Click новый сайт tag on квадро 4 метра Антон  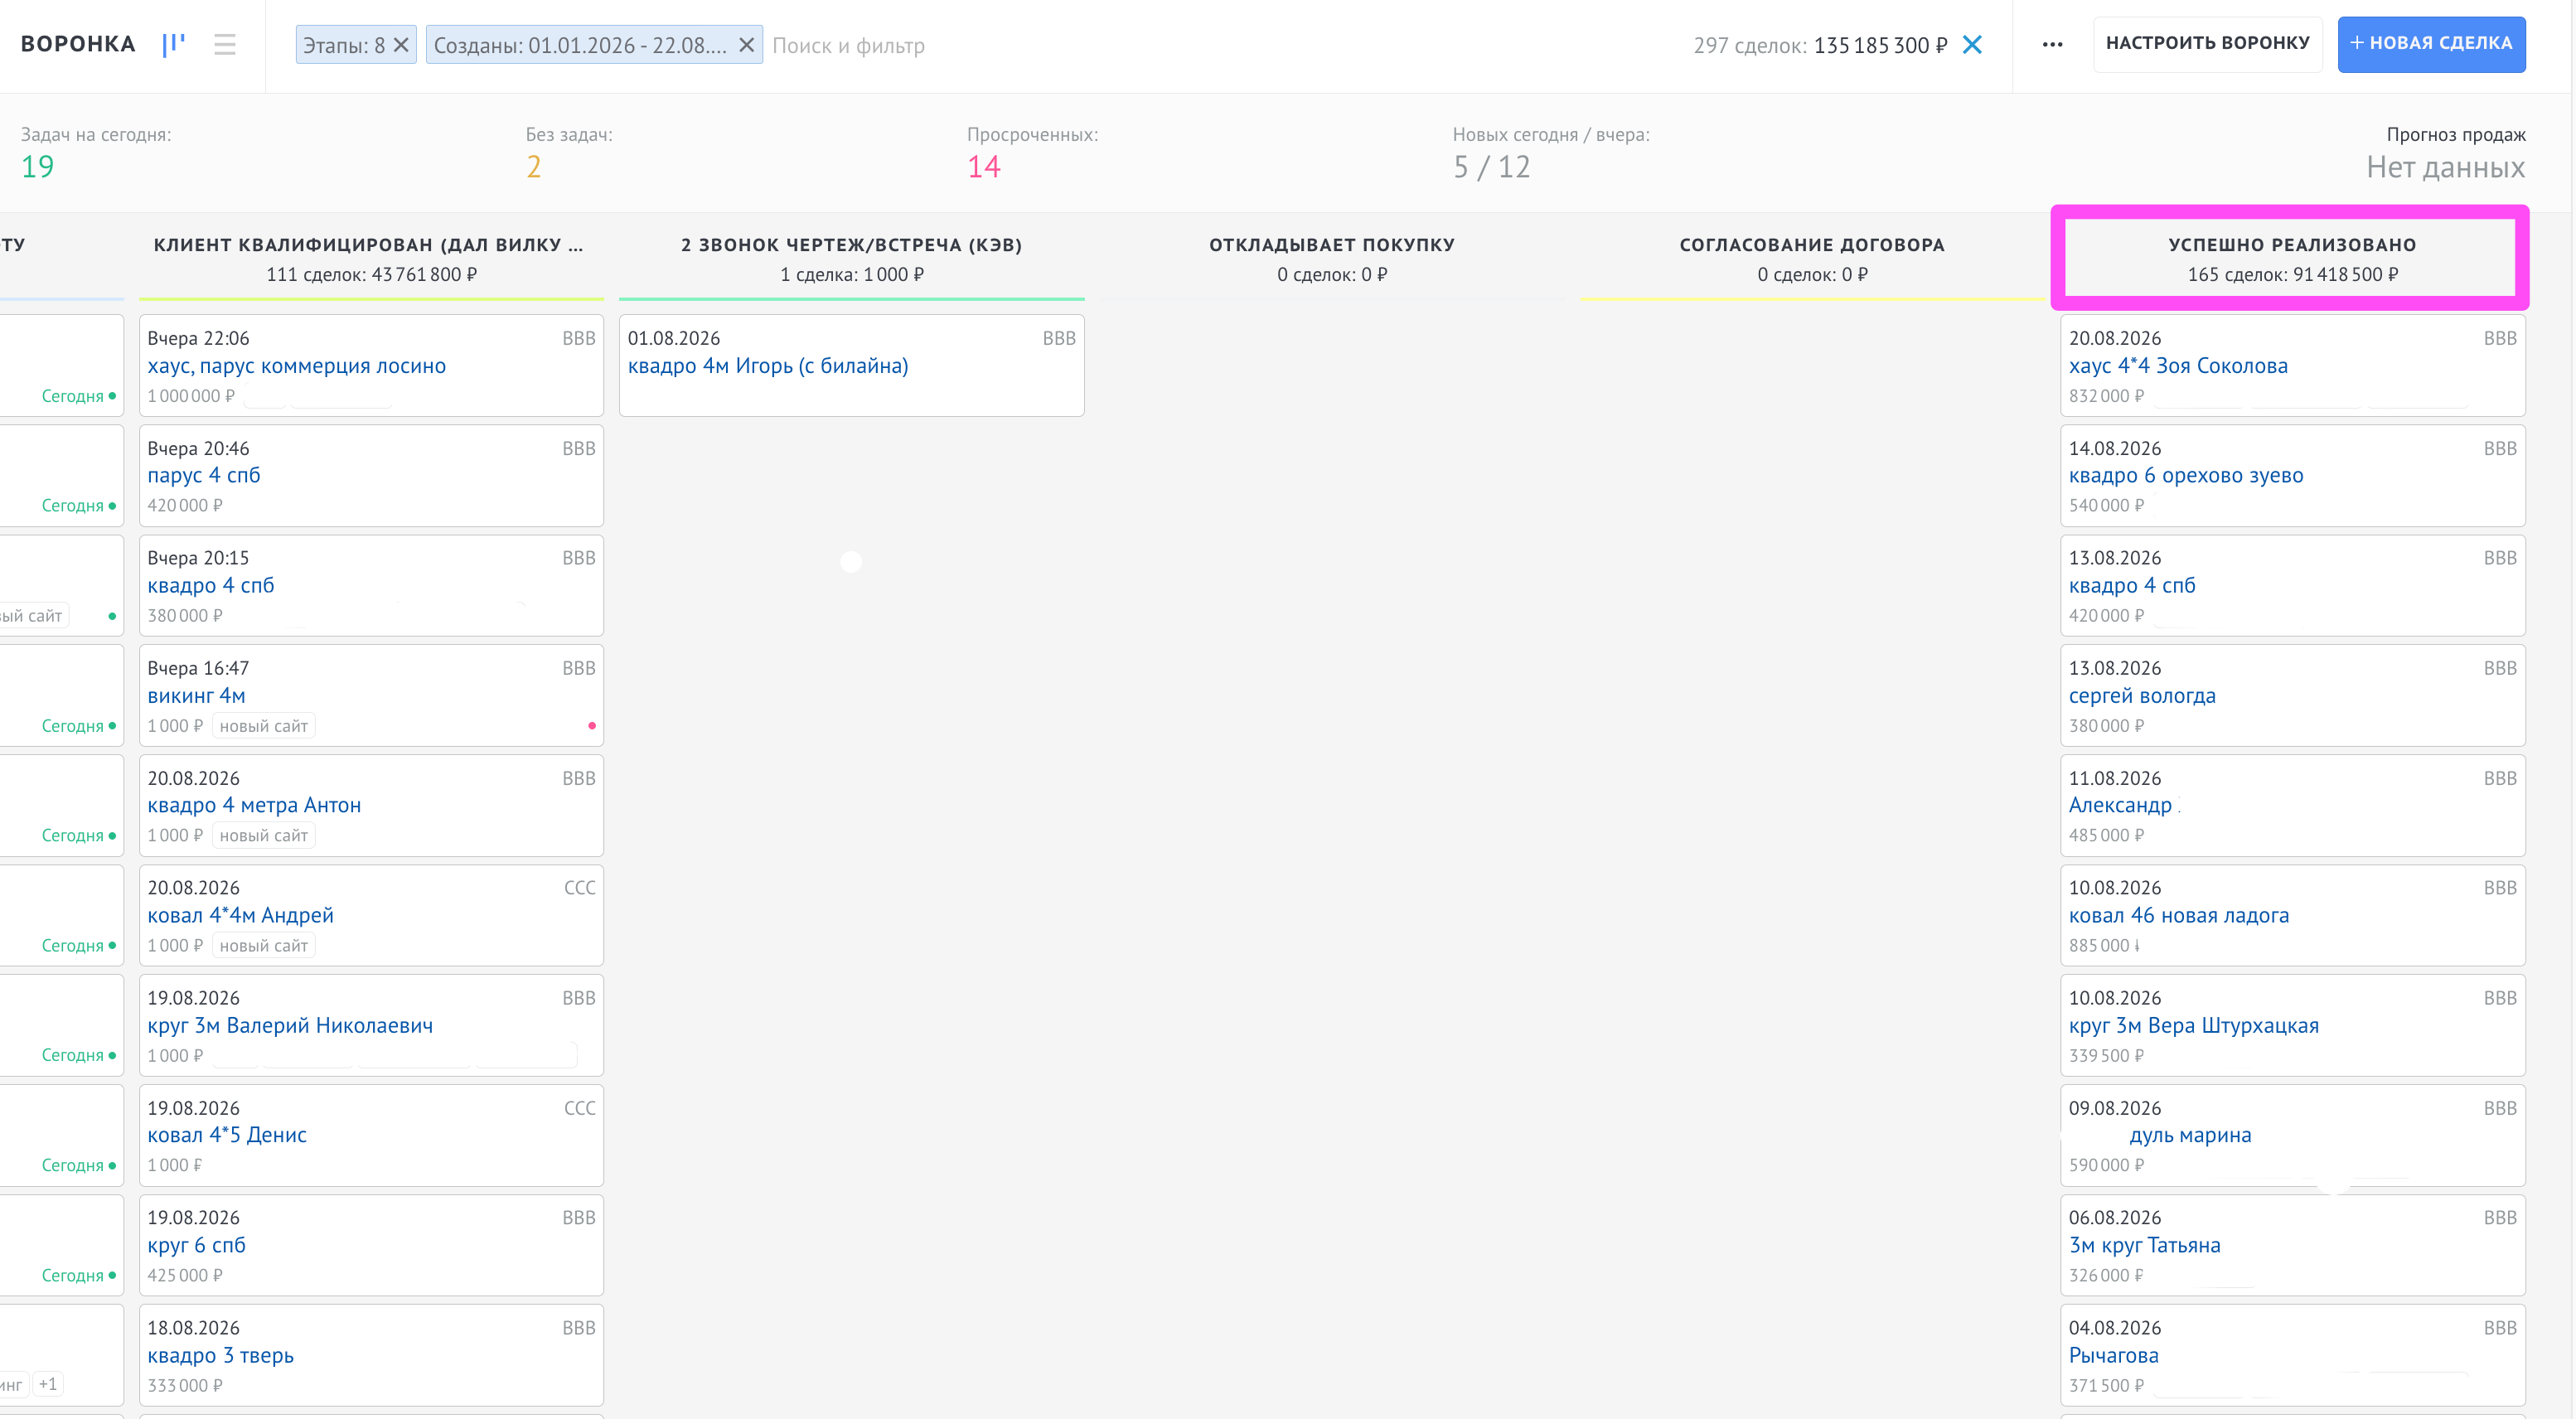[x=264, y=836]
